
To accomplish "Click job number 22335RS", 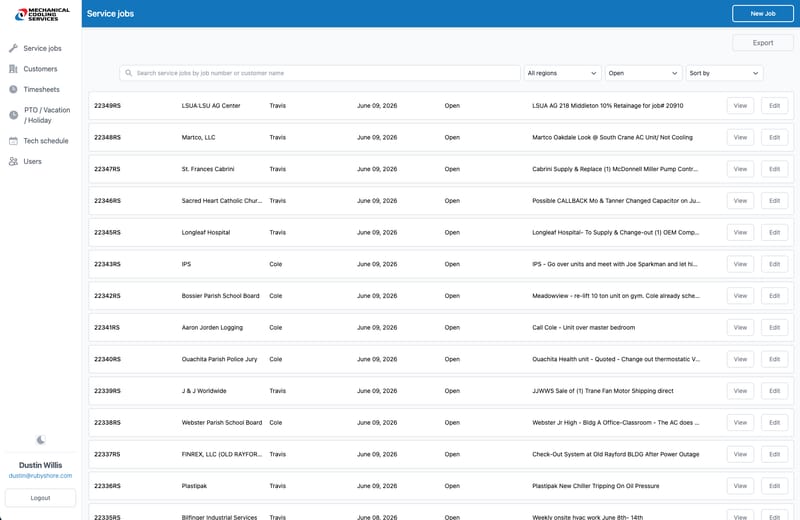I will [107, 517].
